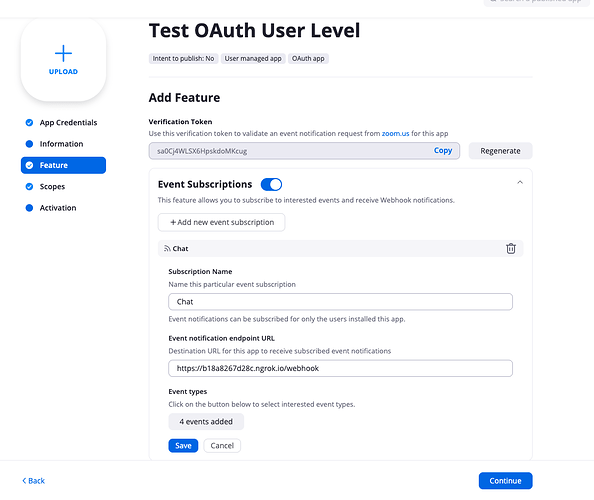Screen dimensions: 594x500
Task: Click the plus Upload icon
Action: tap(63, 53)
